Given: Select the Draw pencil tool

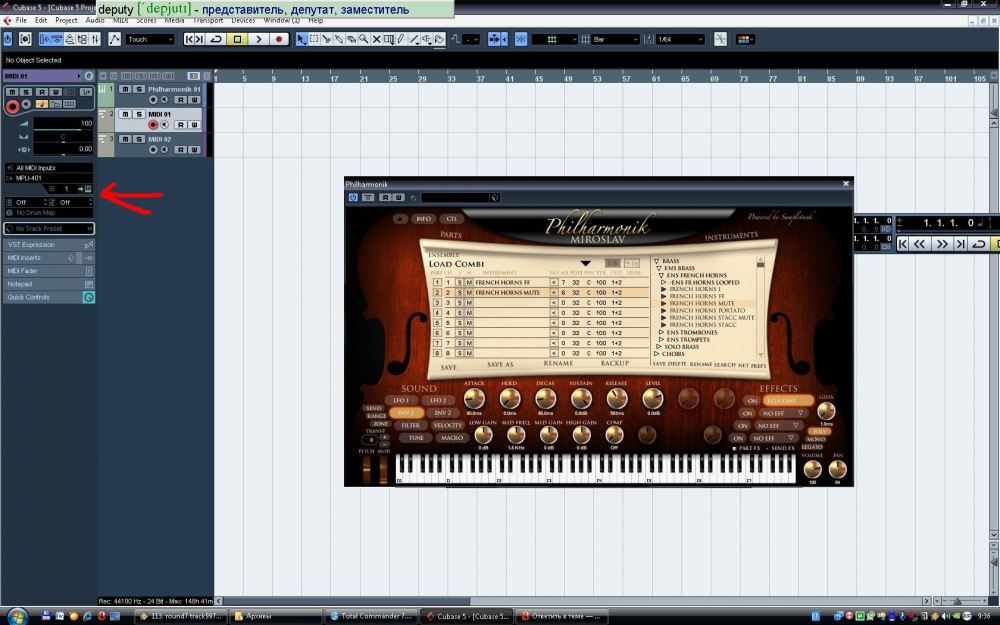Looking at the screenshot, I should pyautogui.click(x=401, y=40).
